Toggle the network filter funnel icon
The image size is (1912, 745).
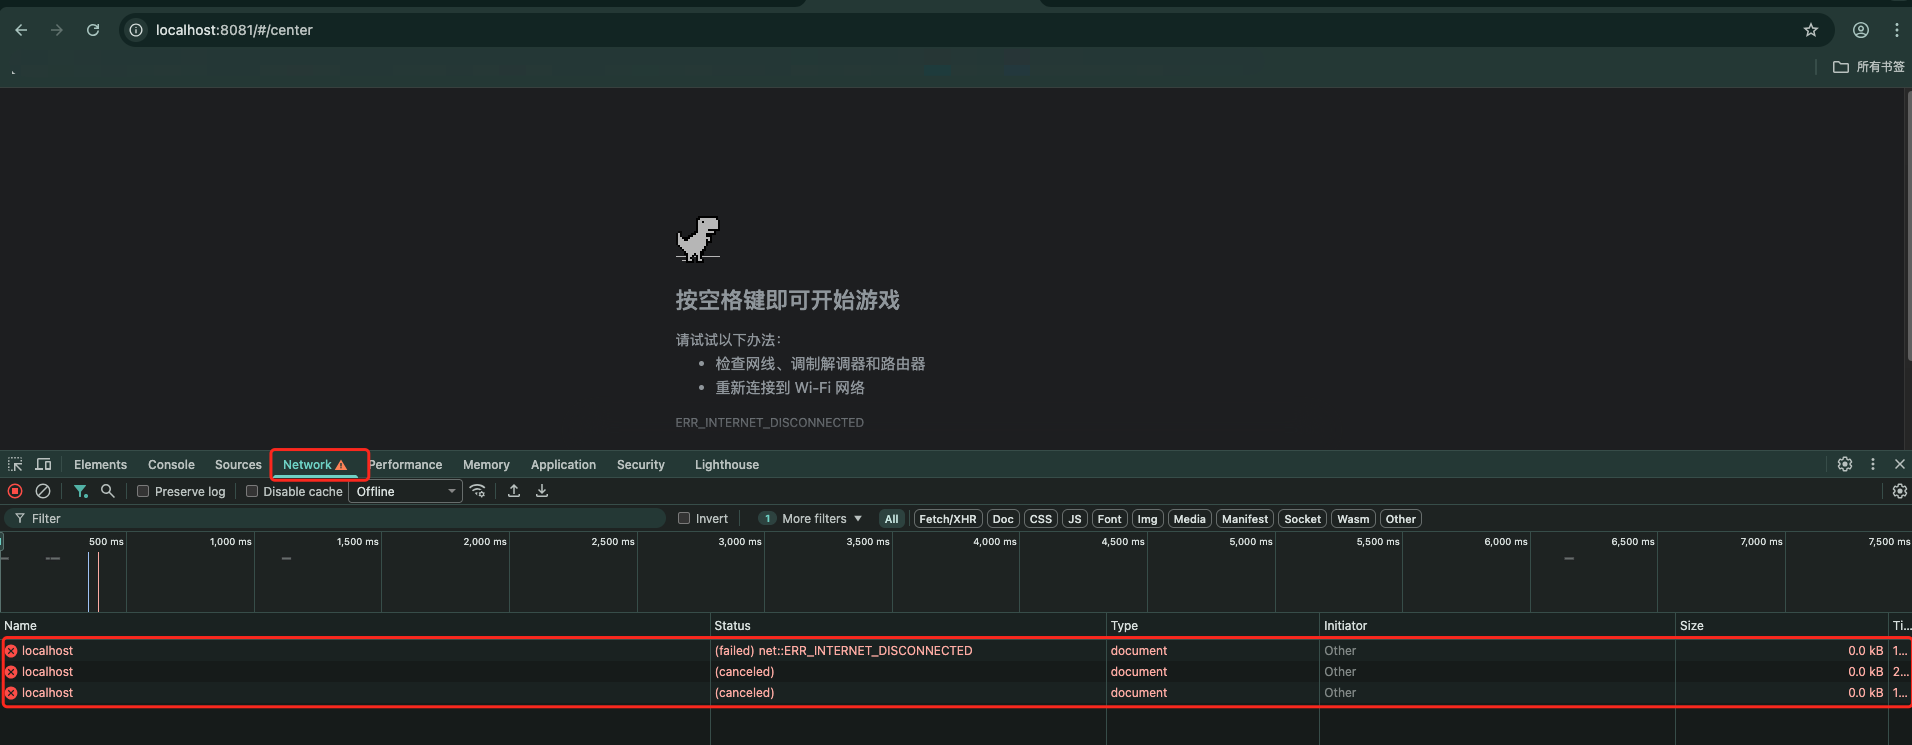[80, 491]
